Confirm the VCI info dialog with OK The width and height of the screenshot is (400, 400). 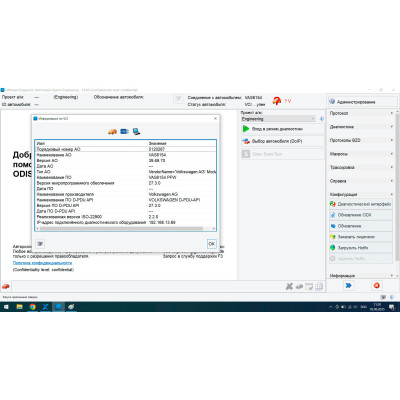(211, 244)
